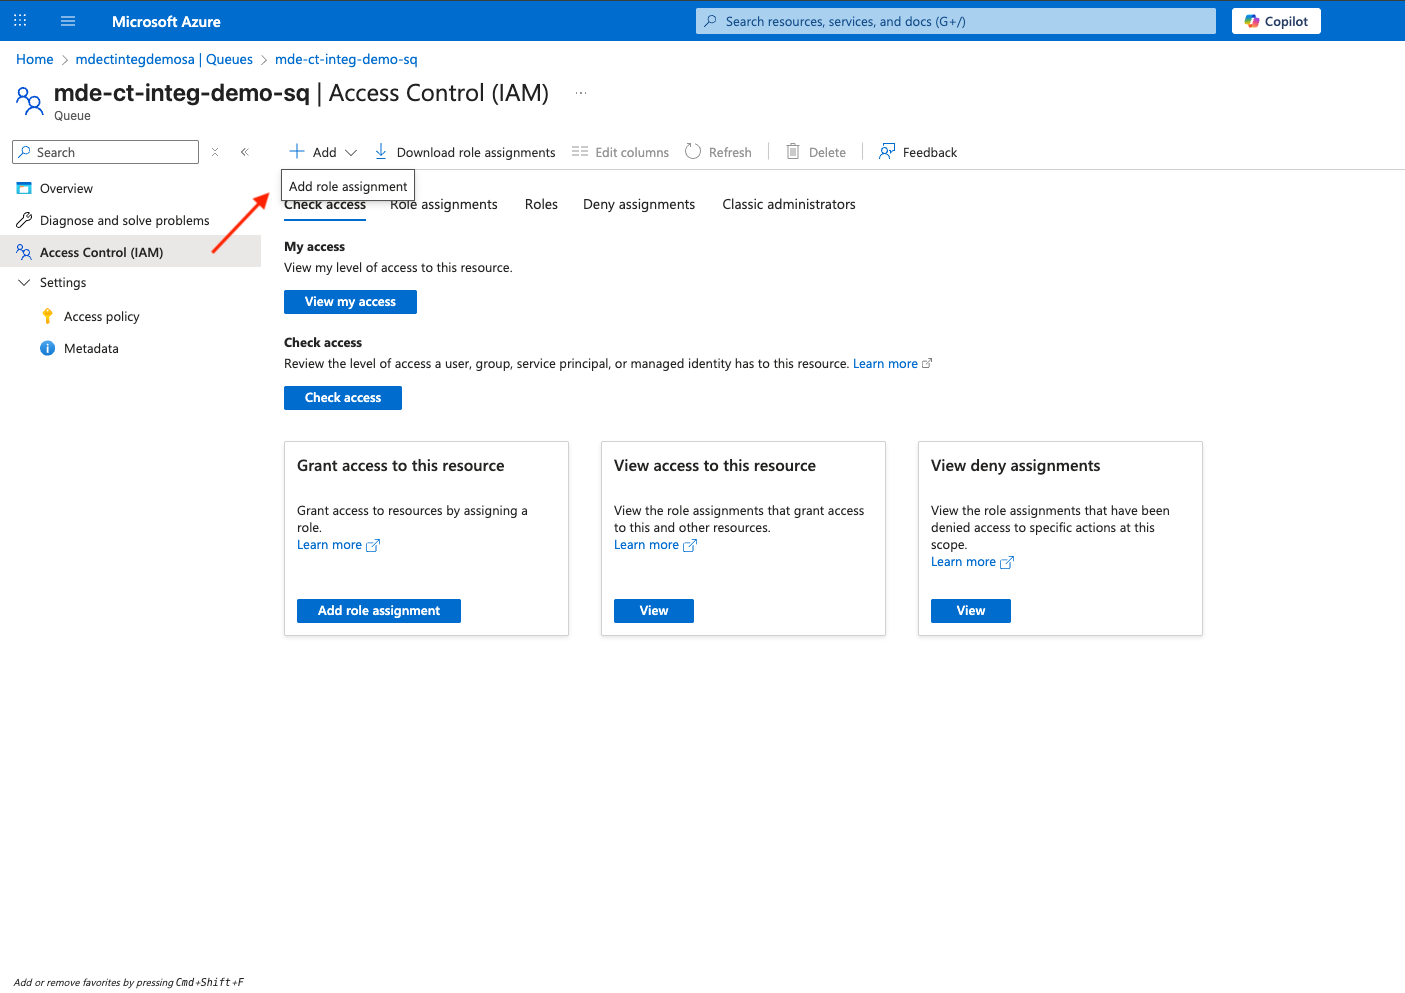Open the Deny assignments tab
Viewport: 1405px width, 993px height.
(638, 204)
